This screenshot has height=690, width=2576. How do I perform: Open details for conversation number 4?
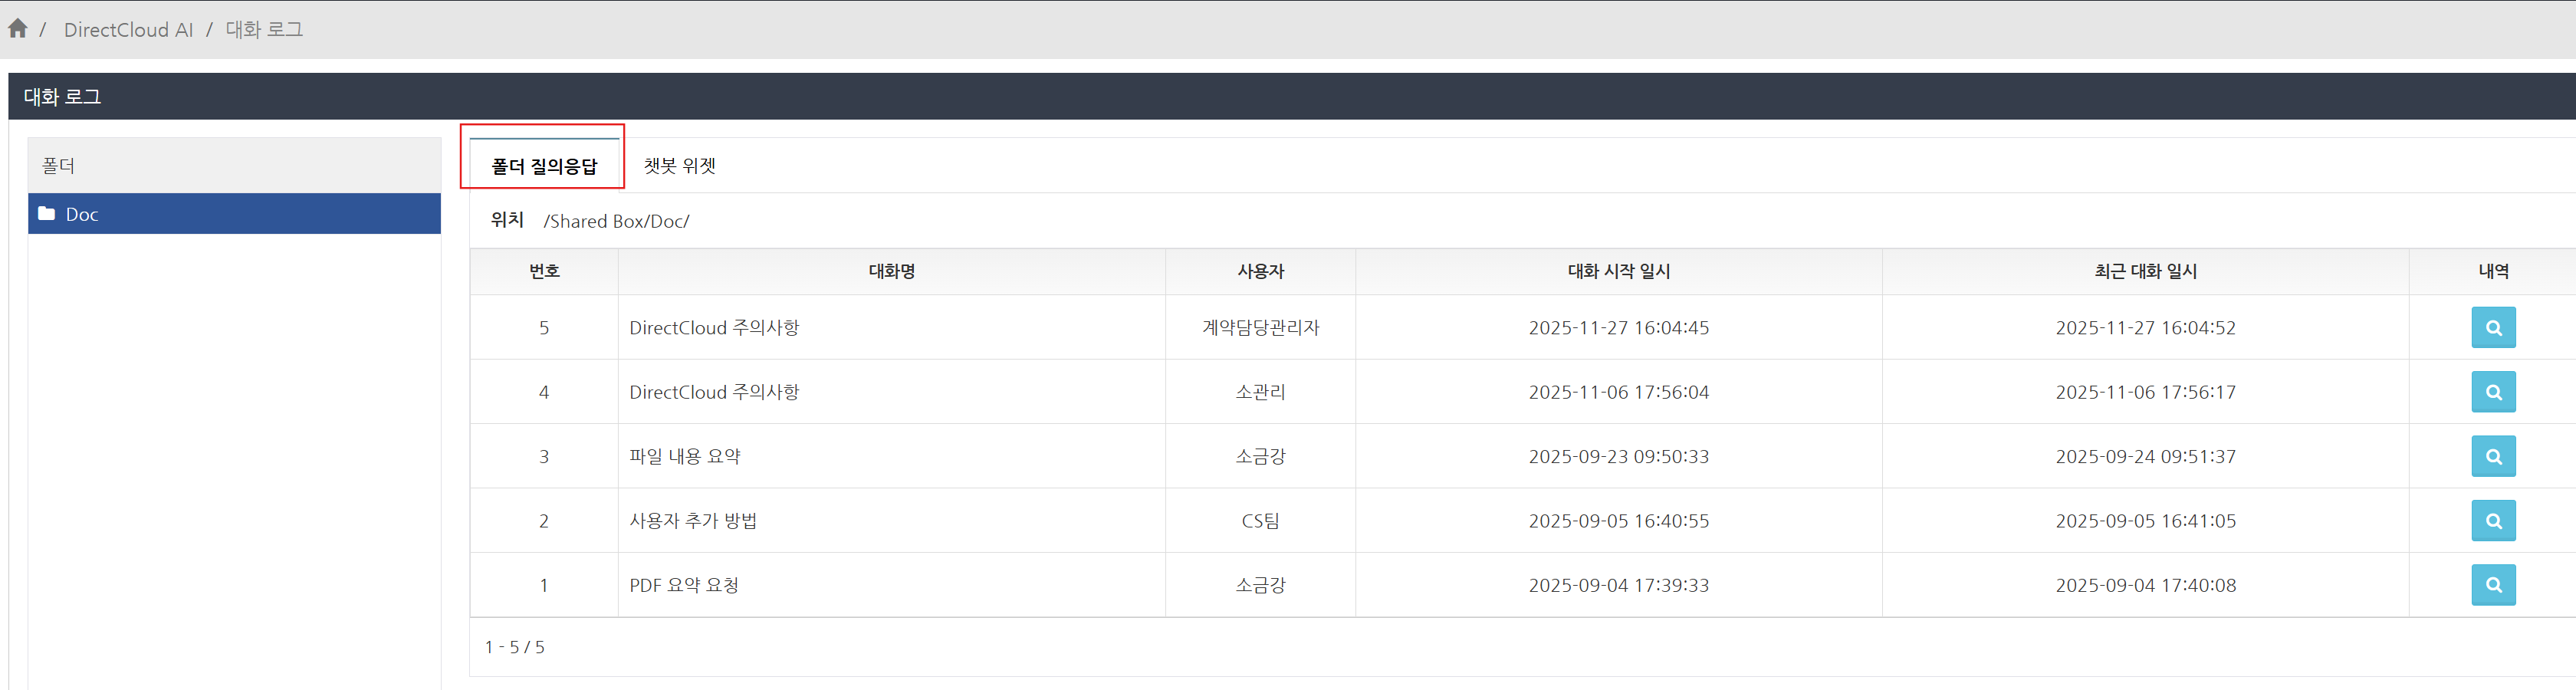click(x=2492, y=392)
